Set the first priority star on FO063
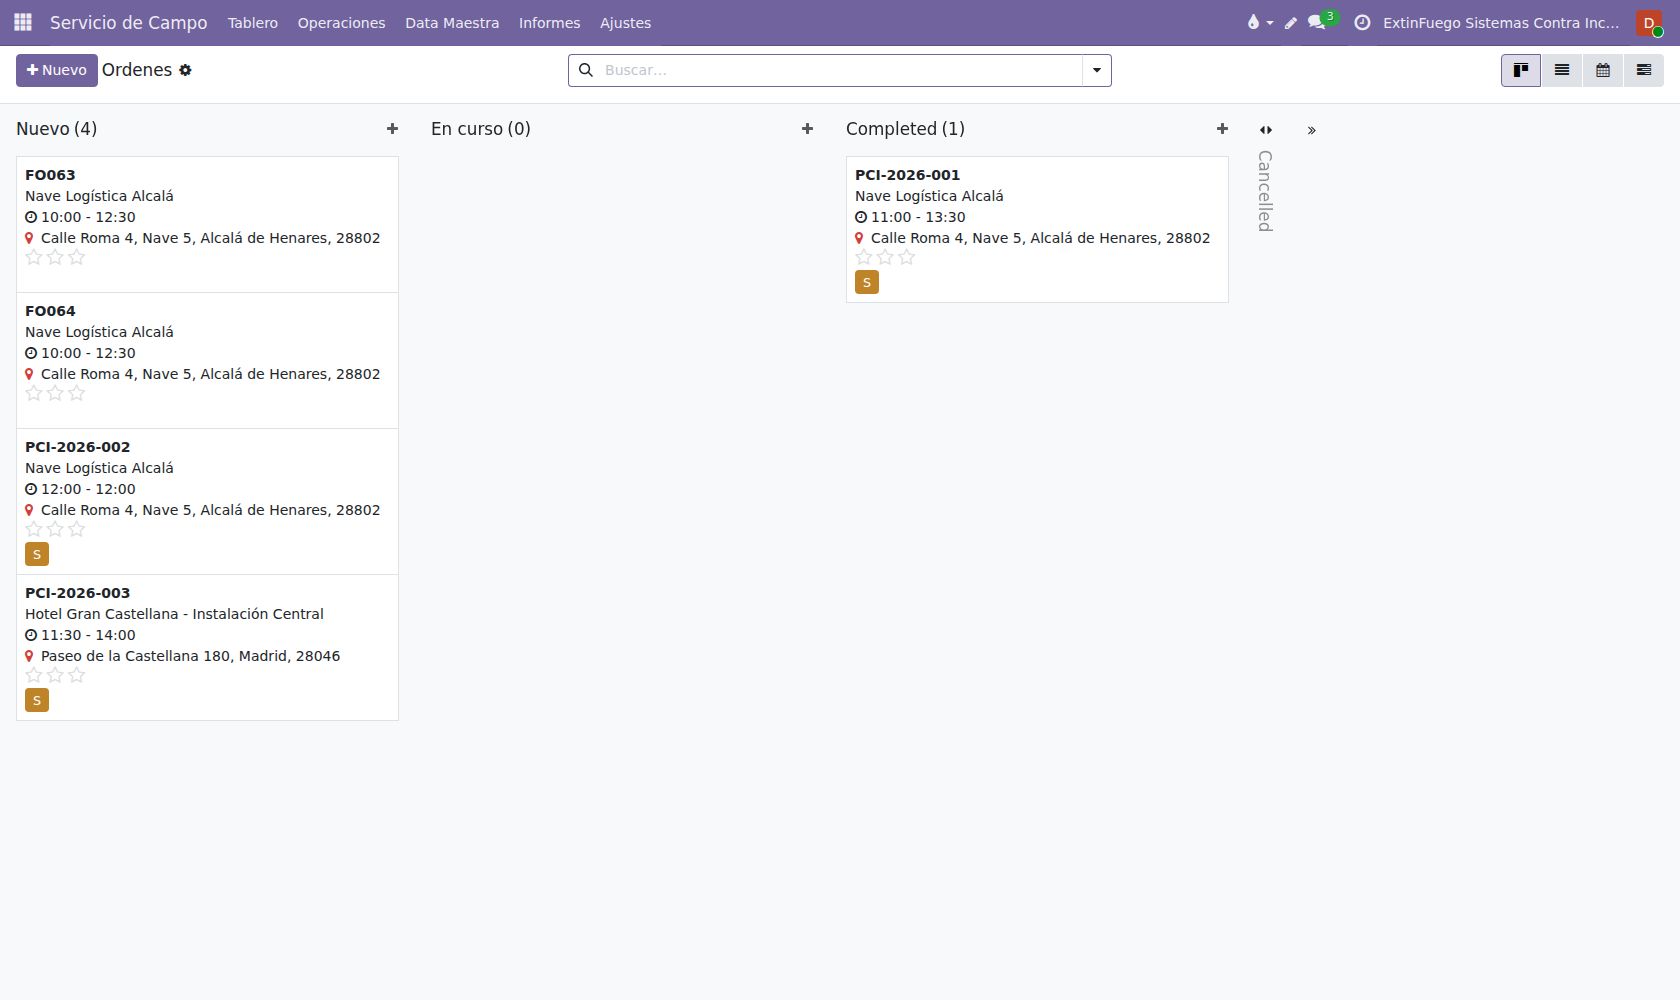The height and width of the screenshot is (1000, 1680). coord(34,257)
